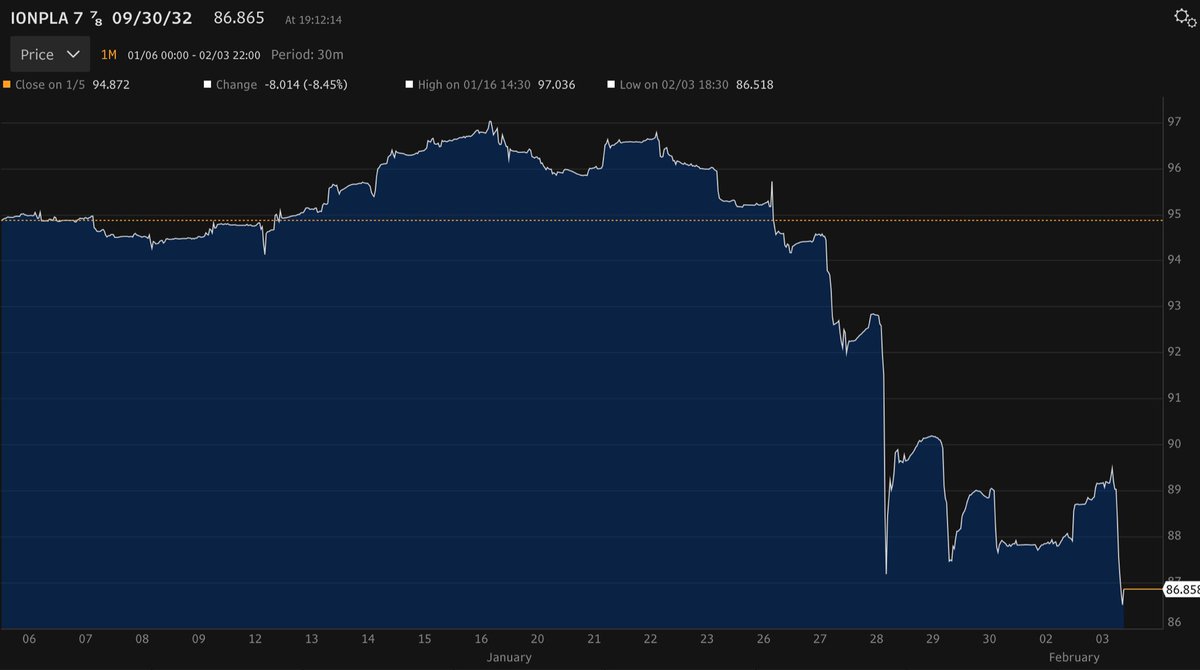Click the 92 price axis label

click(x=1175, y=352)
